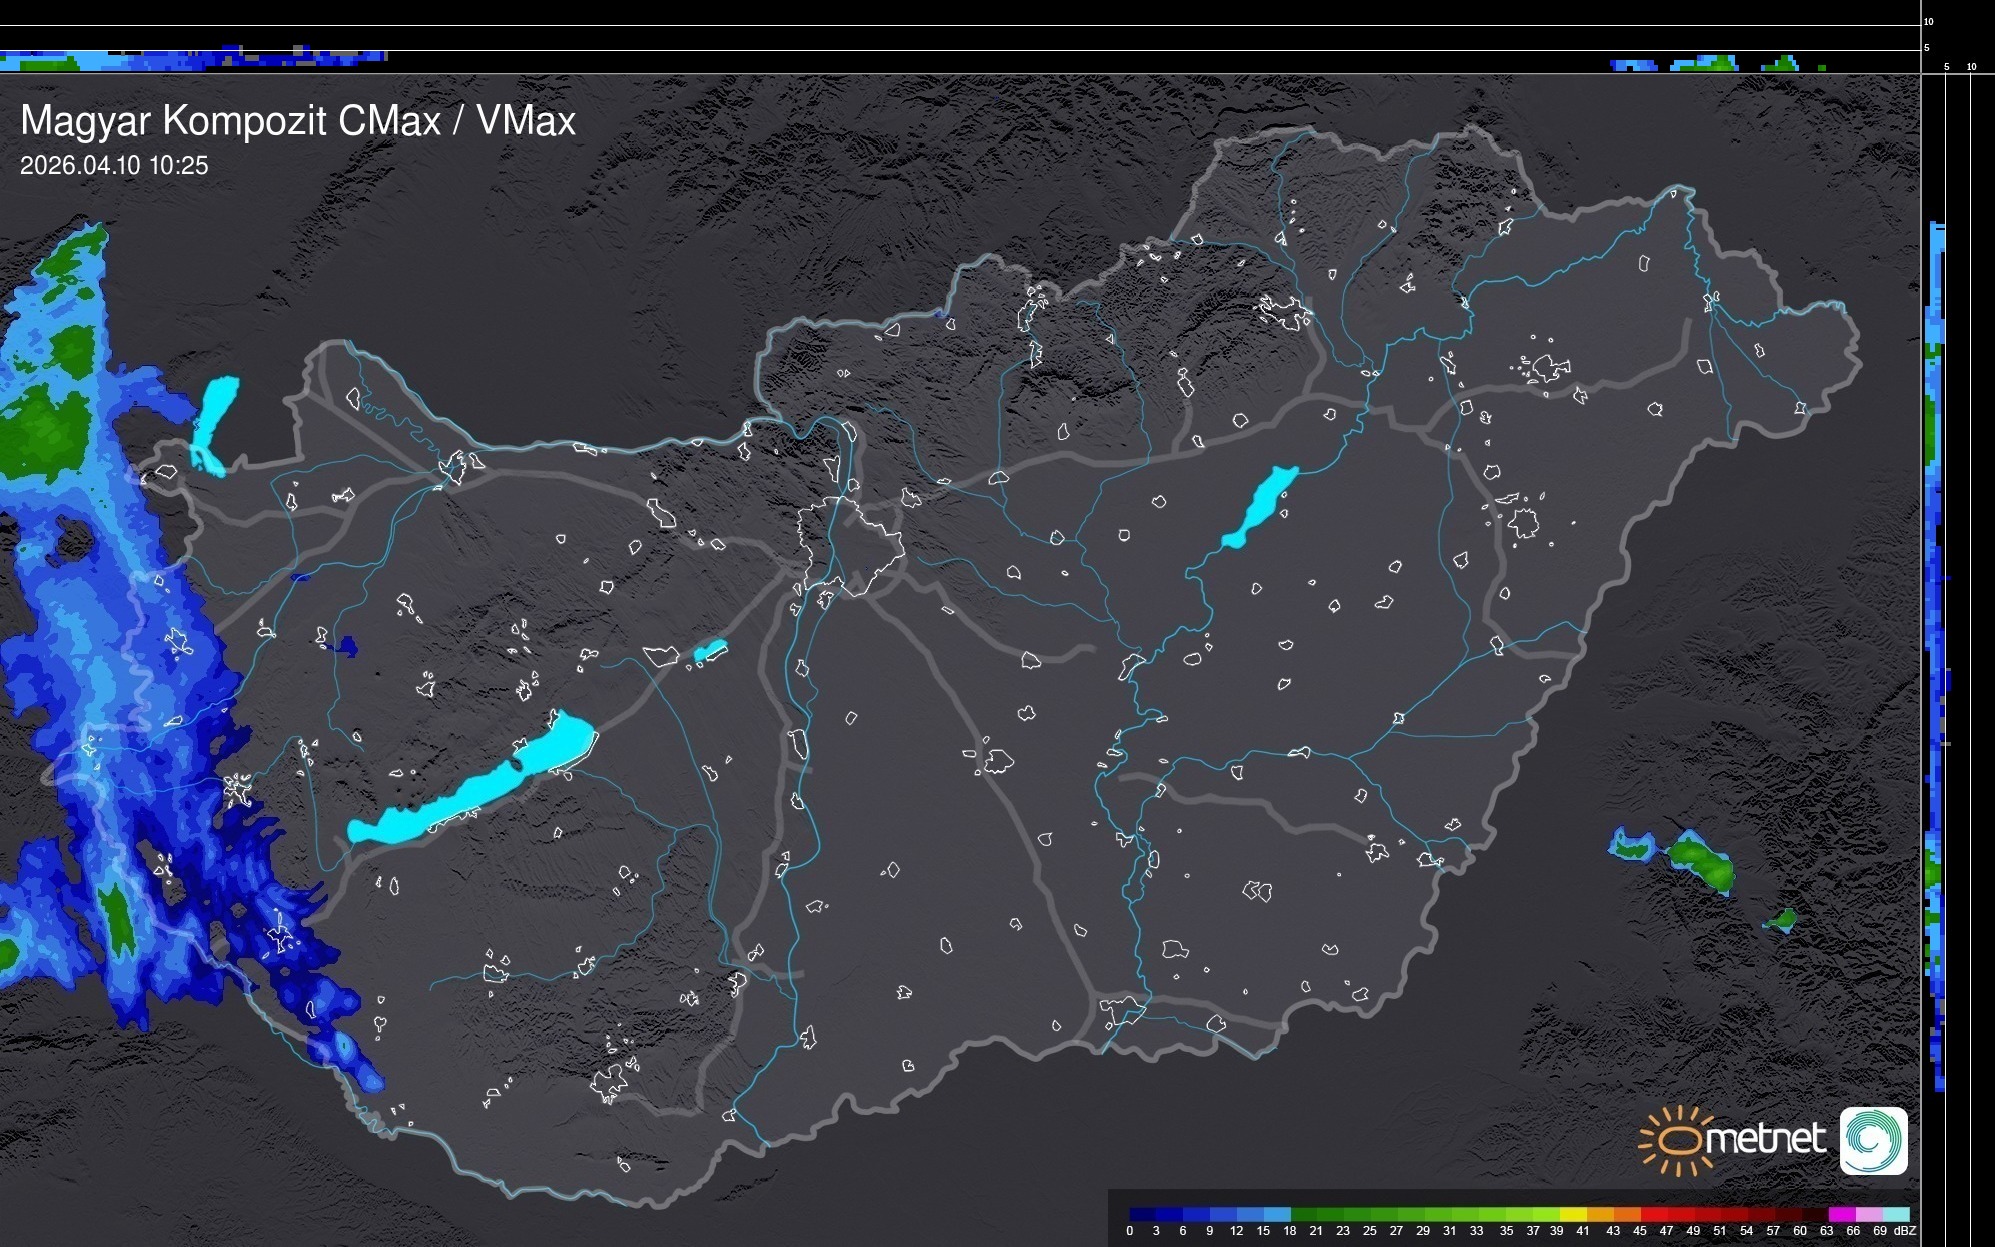Pick the cyan 69 dBZ legend swatch
Viewport: 1995px width, 1247px height.
1895,1215
